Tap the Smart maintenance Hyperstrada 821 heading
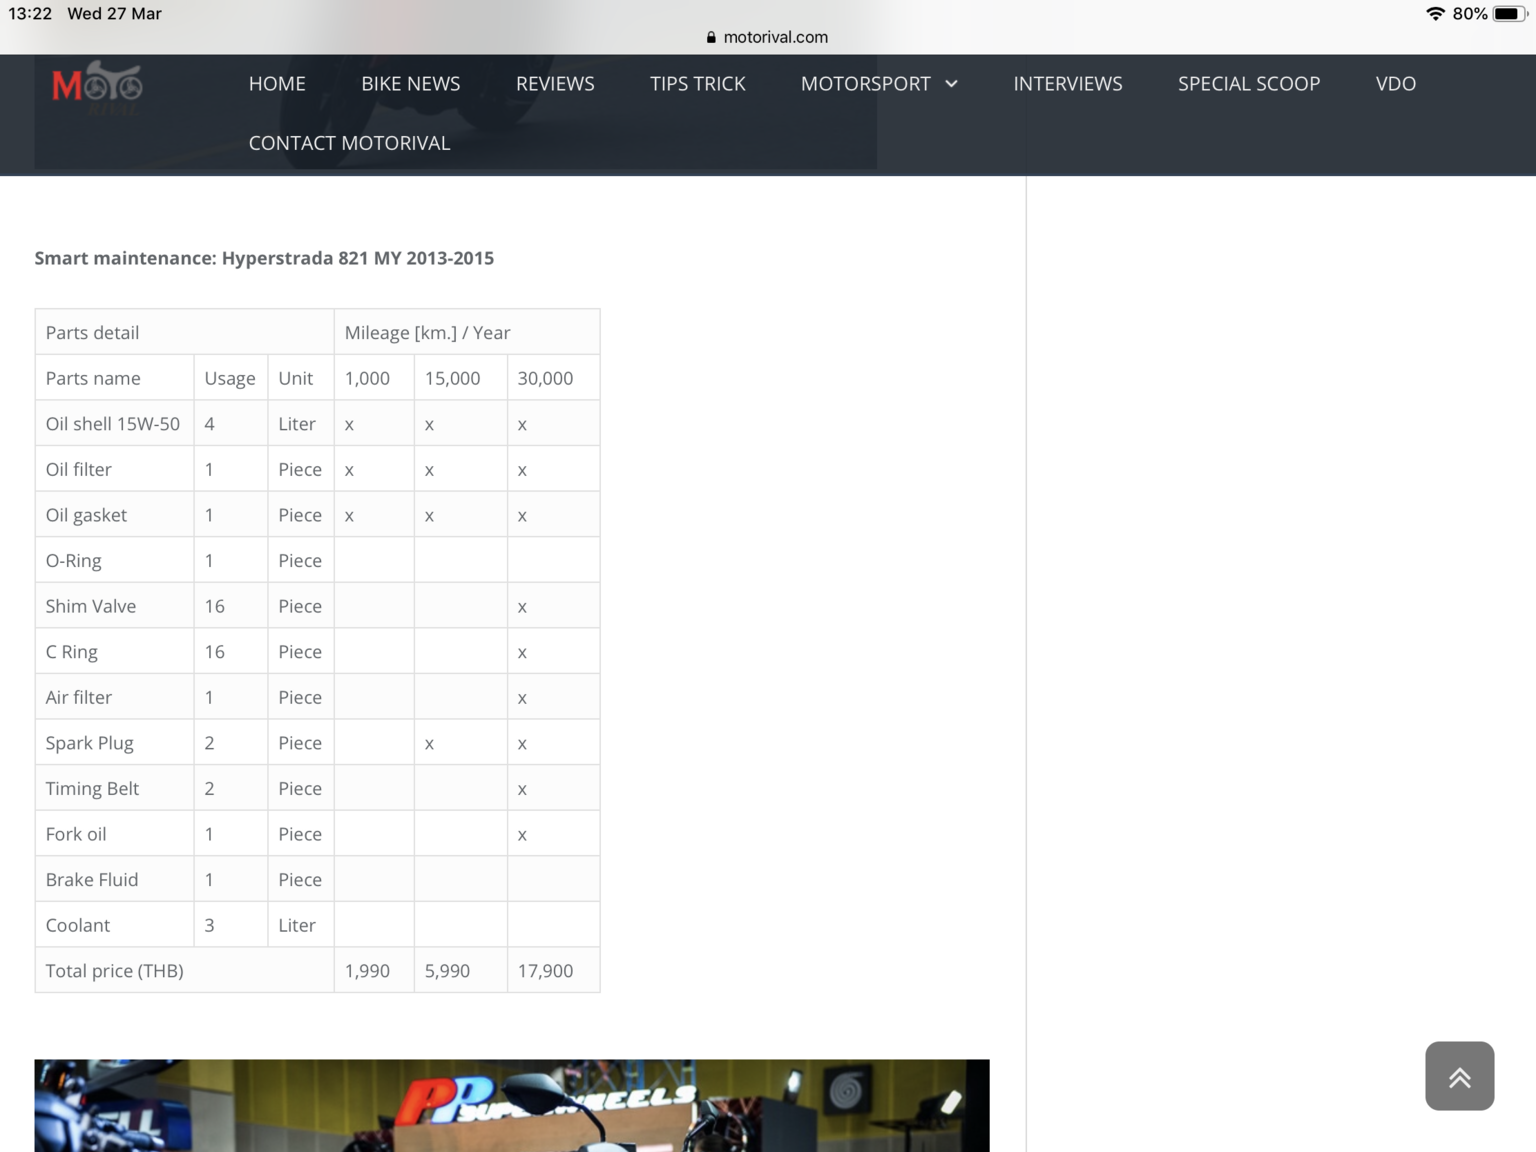Viewport: 1536px width, 1152px height. tap(264, 258)
